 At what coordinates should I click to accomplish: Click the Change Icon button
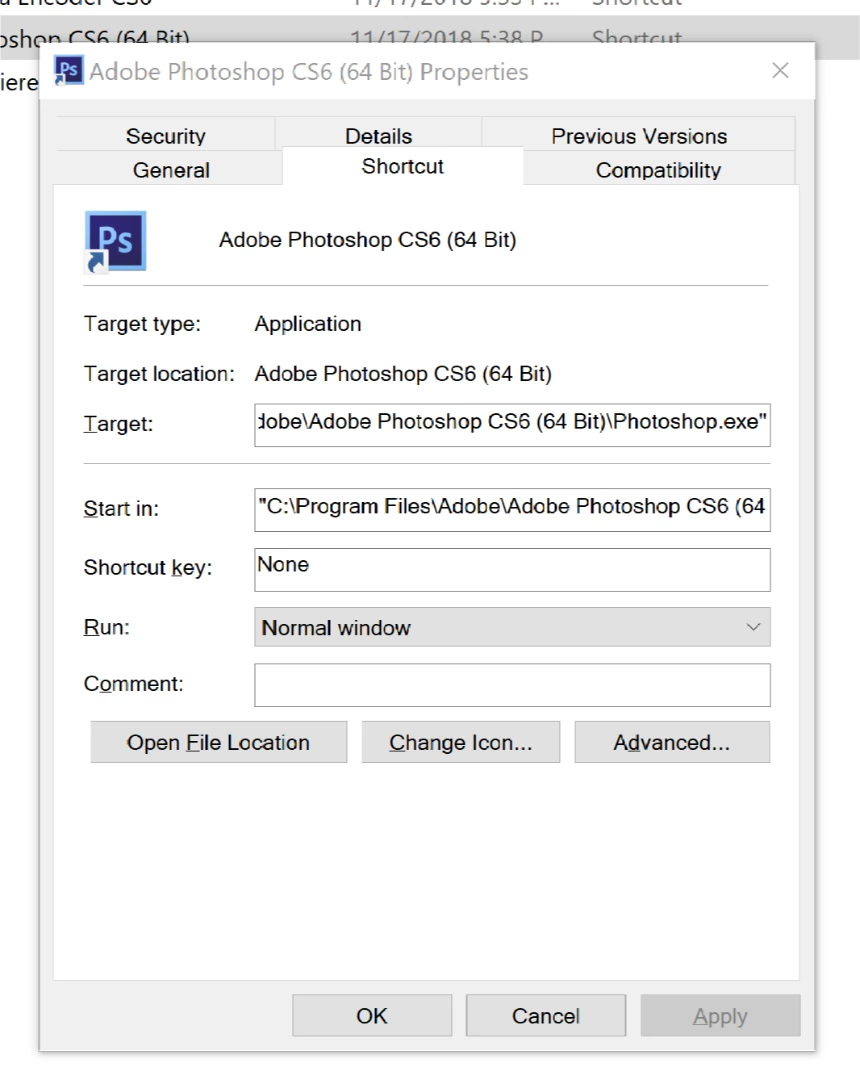coord(461,742)
